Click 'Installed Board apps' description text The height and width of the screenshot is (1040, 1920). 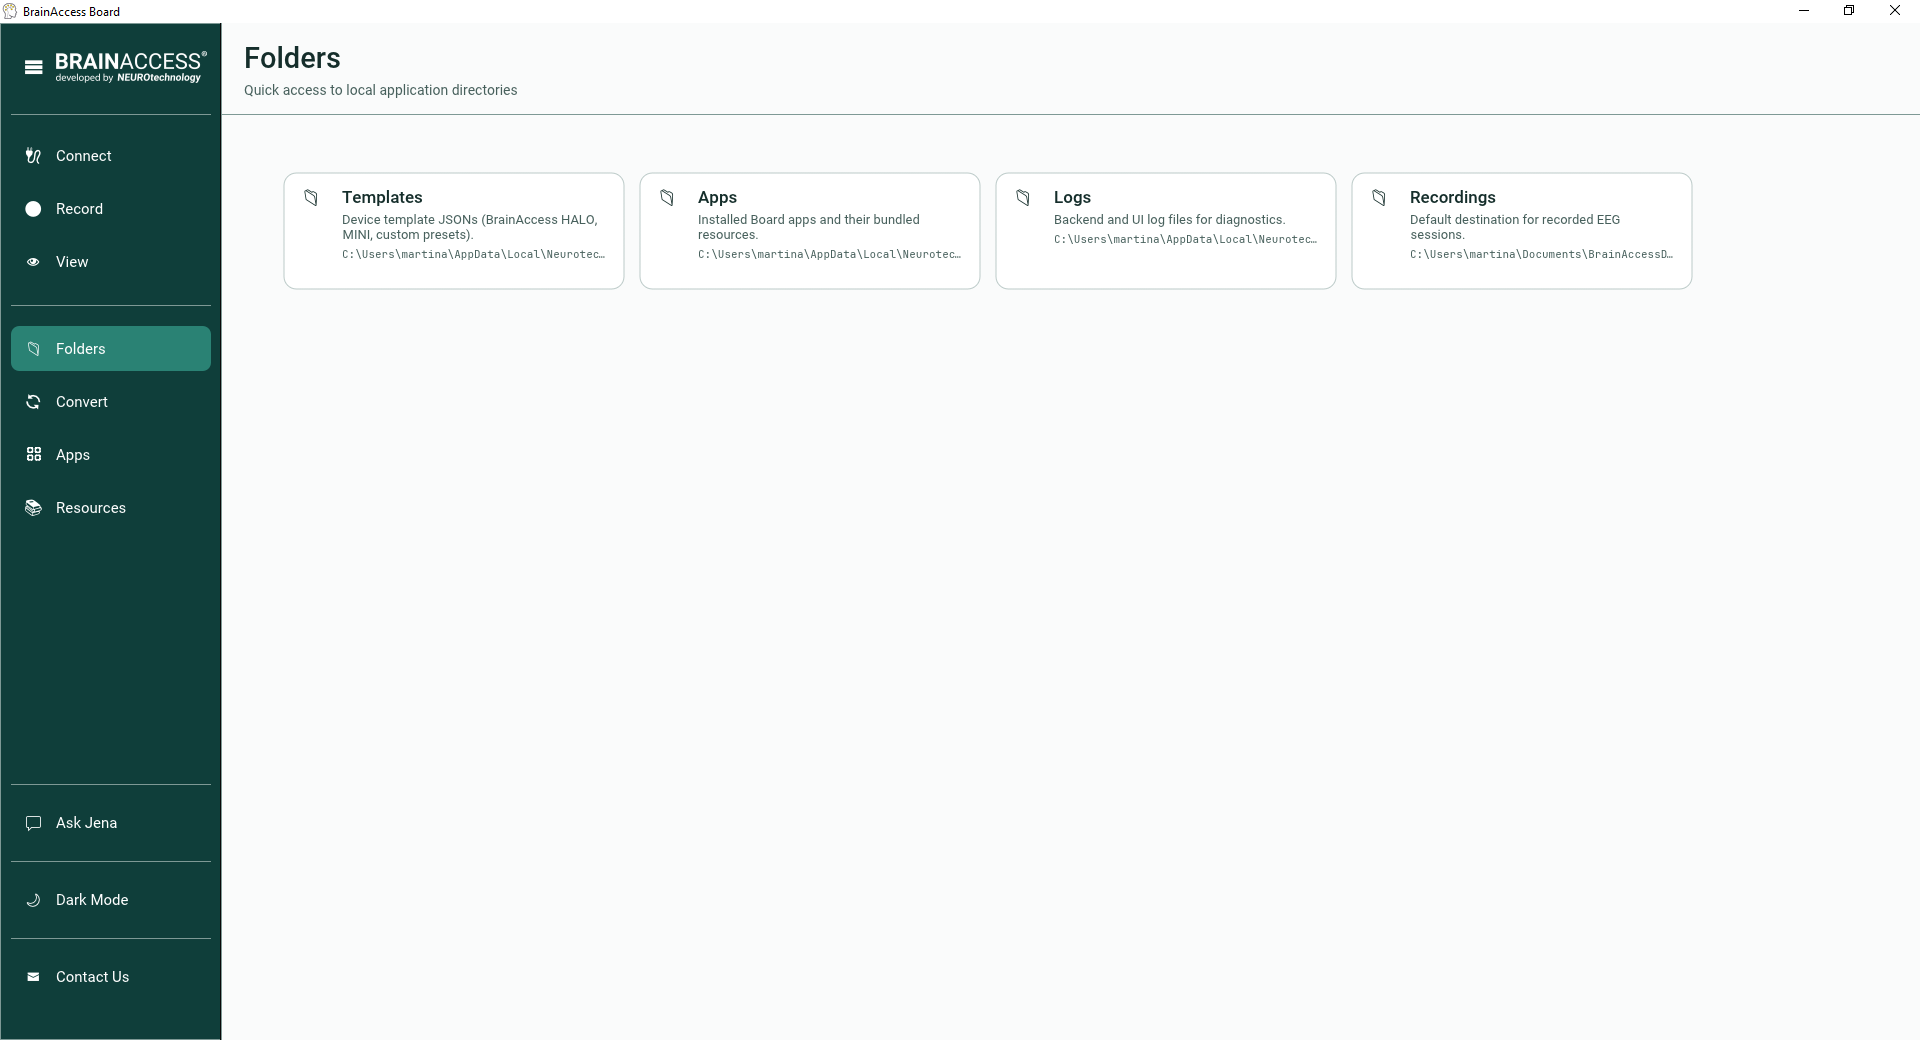808,227
